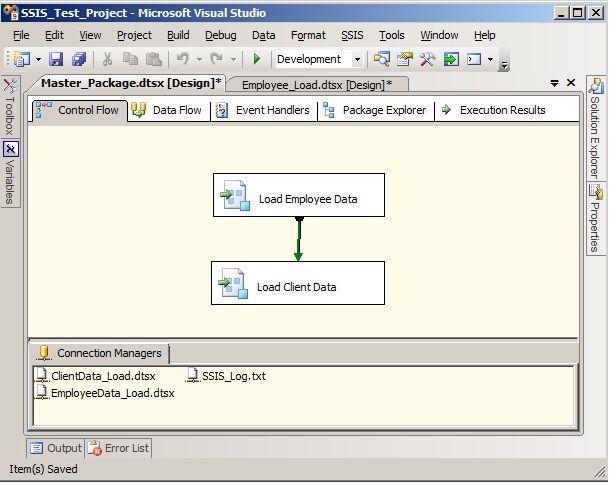Image resolution: width=611 pixels, height=485 pixels.
Task: Click the Solution Explorer toolbar icon
Action: click(x=381, y=59)
